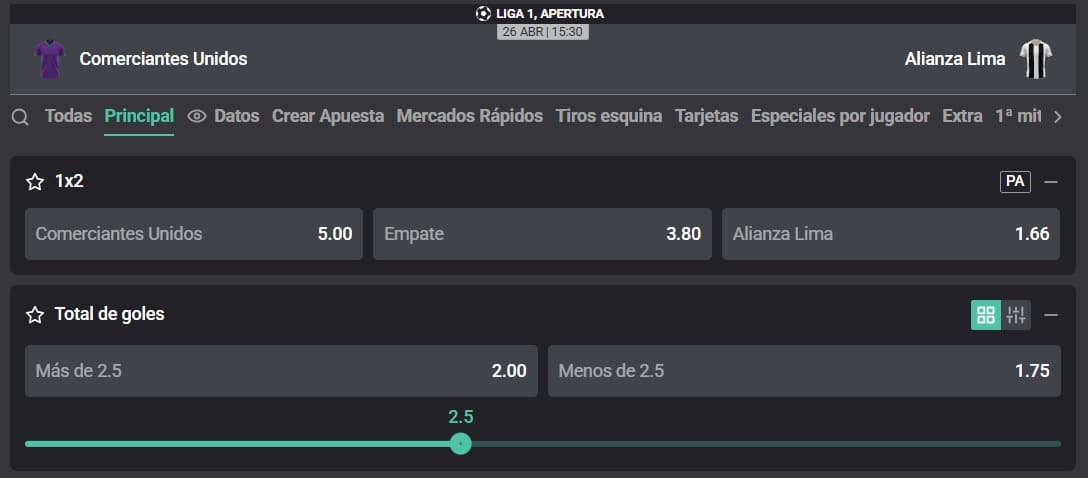This screenshot has width=1088, height=478.
Task: Open the Tiros esquina tab
Action: (x=608, y=116)
